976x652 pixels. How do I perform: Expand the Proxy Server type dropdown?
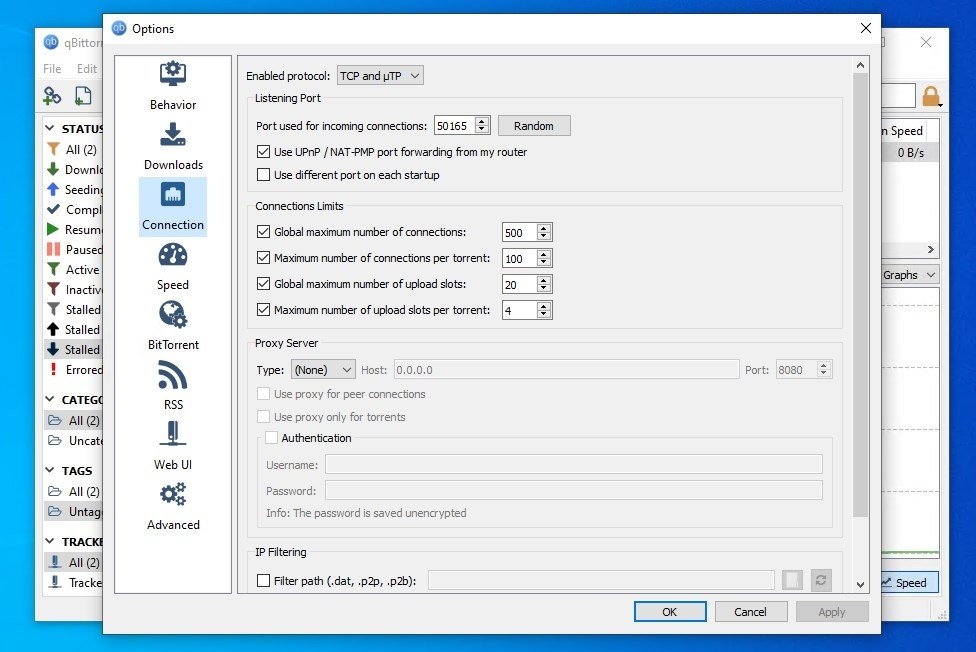tap(323, 370)
